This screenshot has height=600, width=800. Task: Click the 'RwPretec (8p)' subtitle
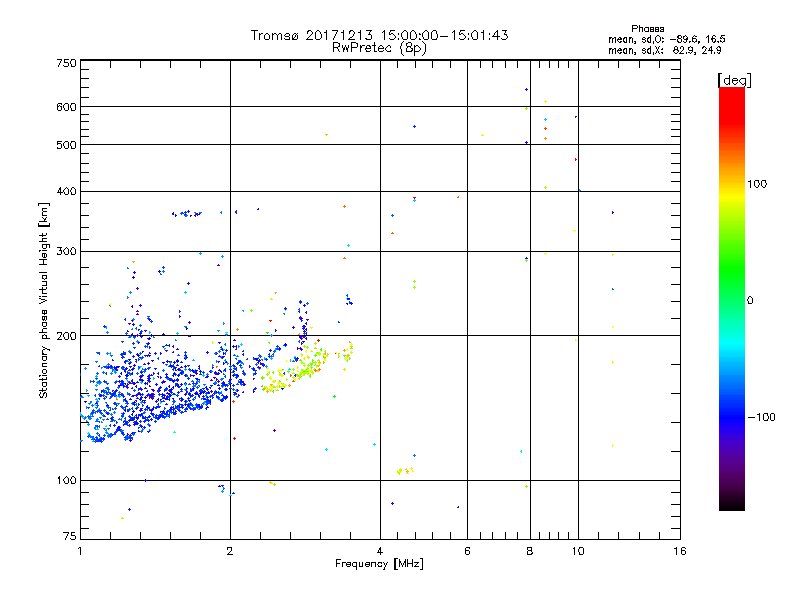click(379, 48)
